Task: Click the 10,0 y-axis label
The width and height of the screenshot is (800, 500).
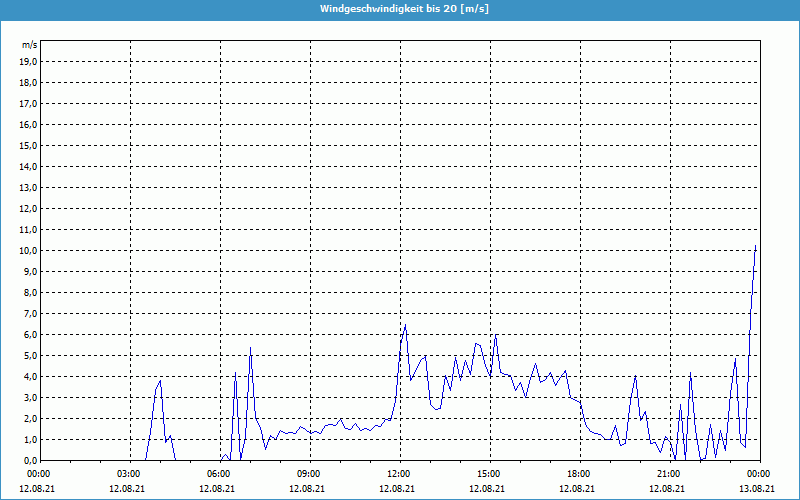Action: coord(29,250)
